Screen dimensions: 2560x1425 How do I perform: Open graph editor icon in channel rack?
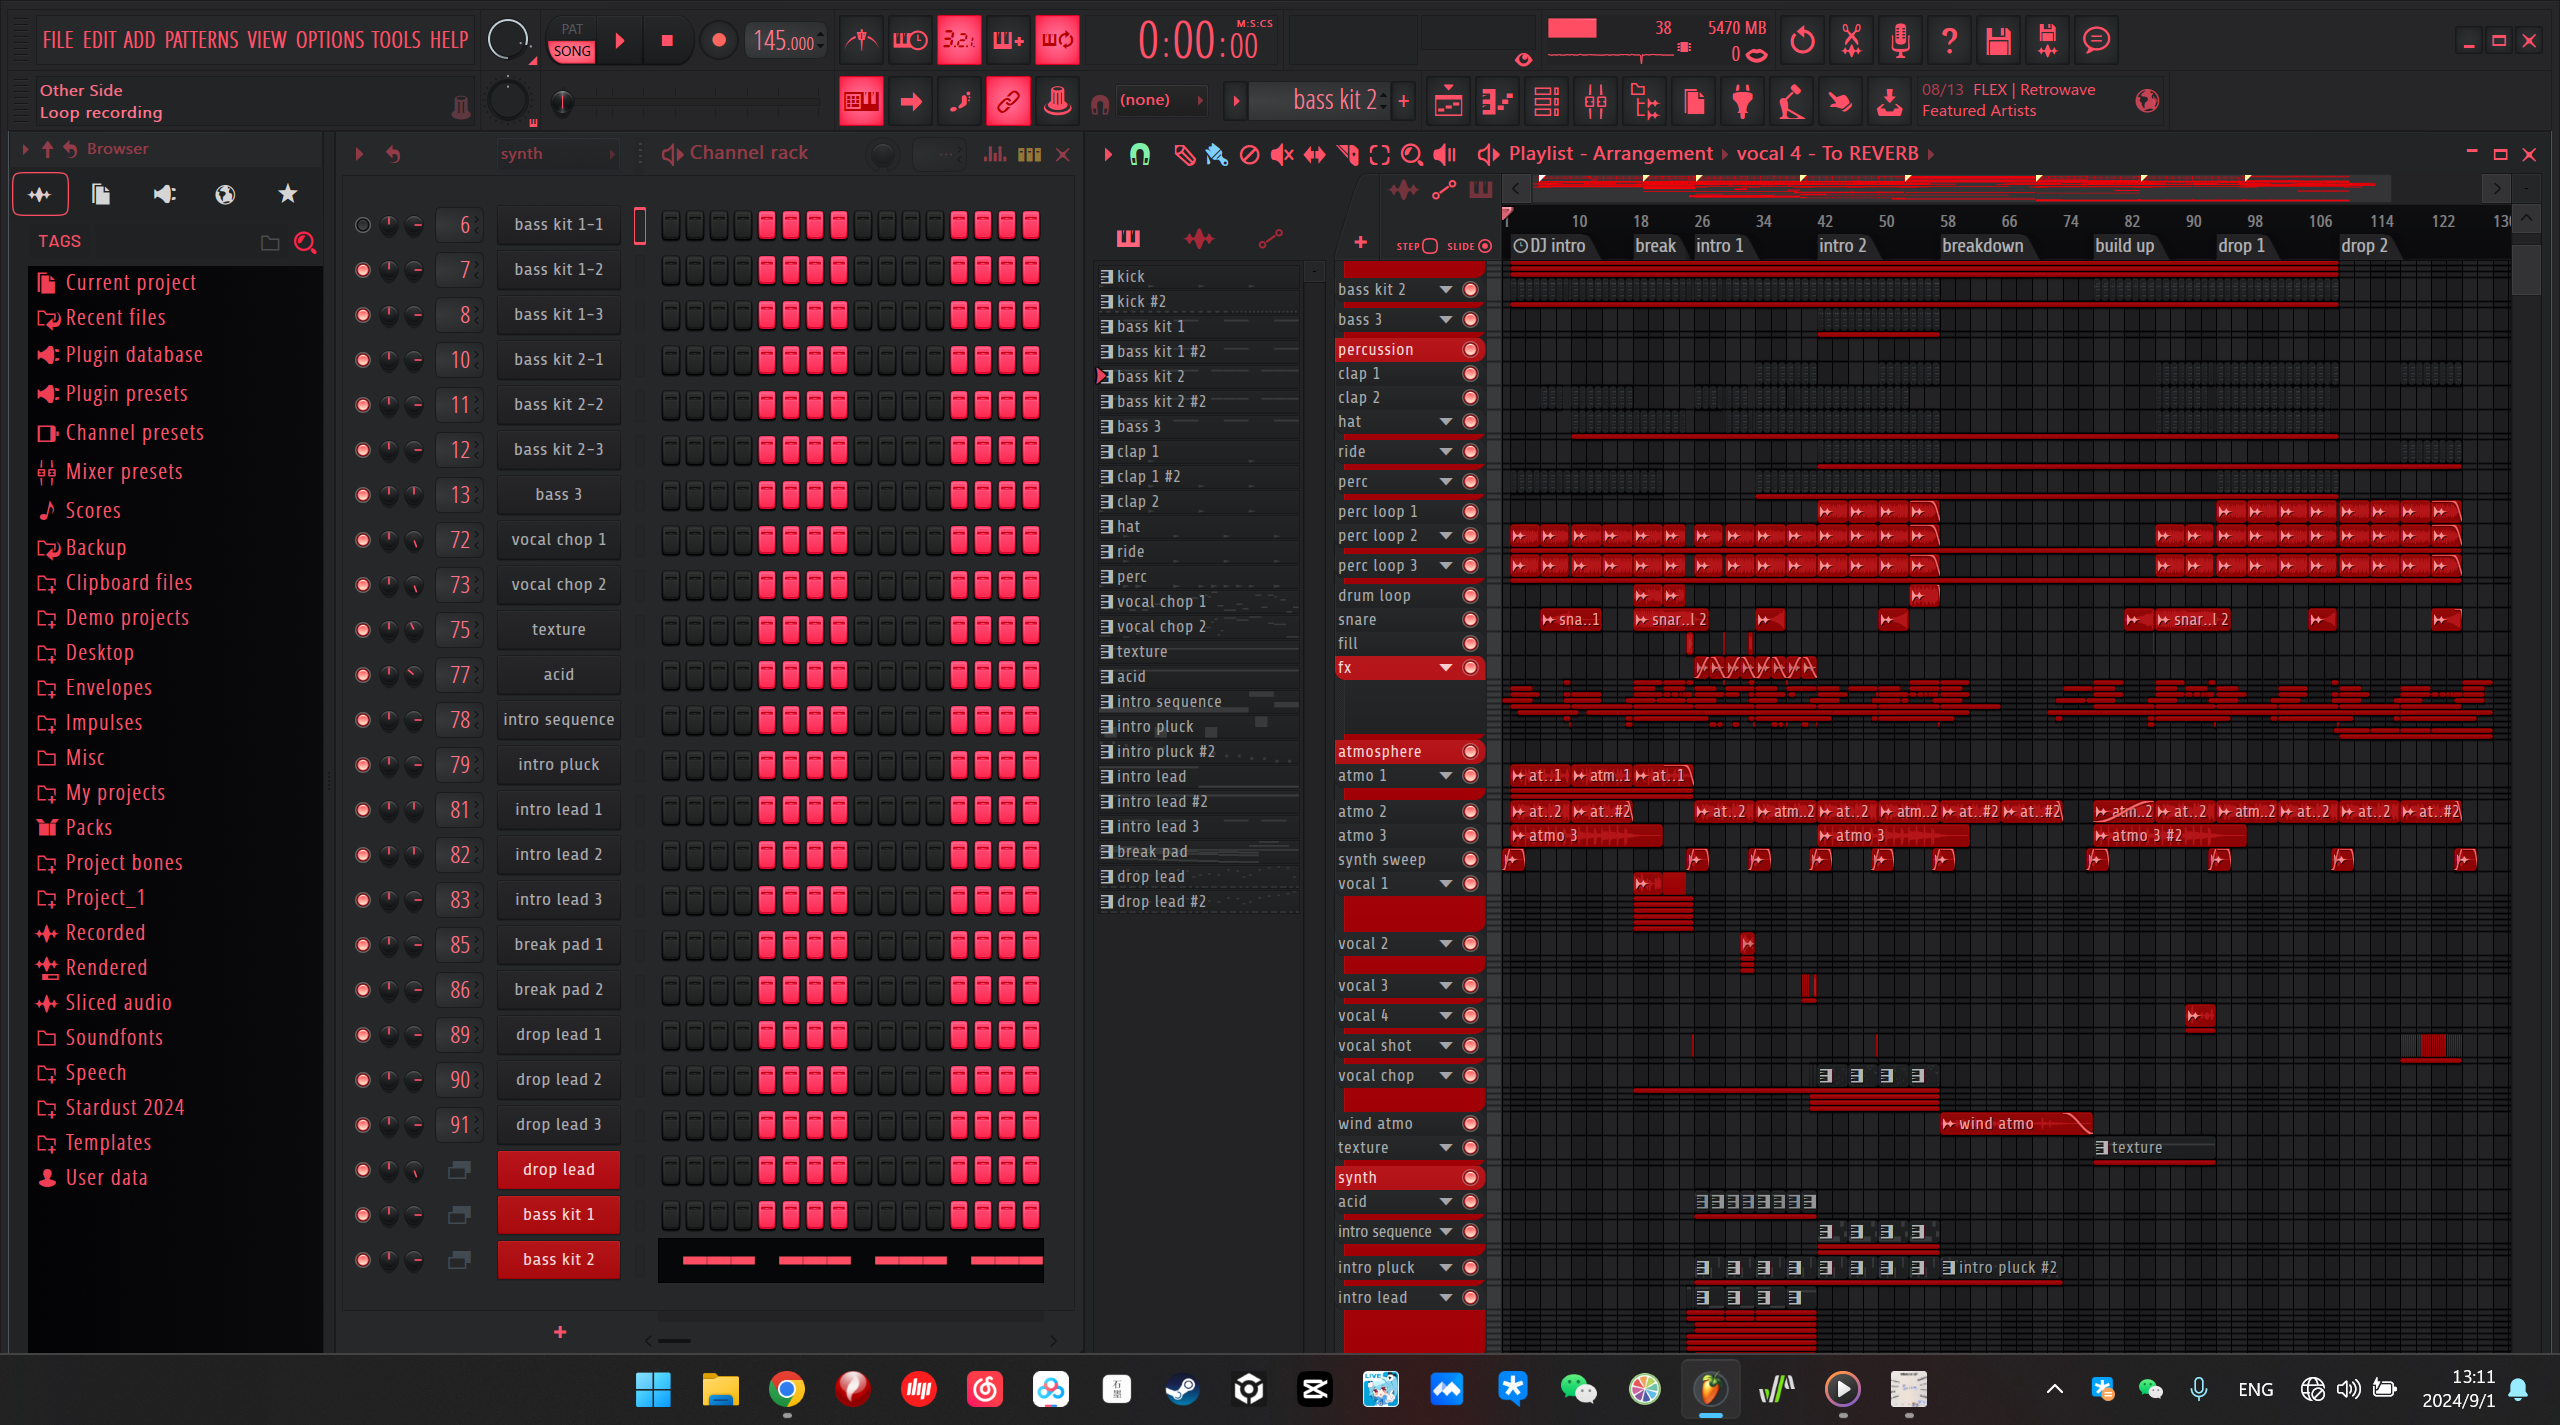(995, 154)
